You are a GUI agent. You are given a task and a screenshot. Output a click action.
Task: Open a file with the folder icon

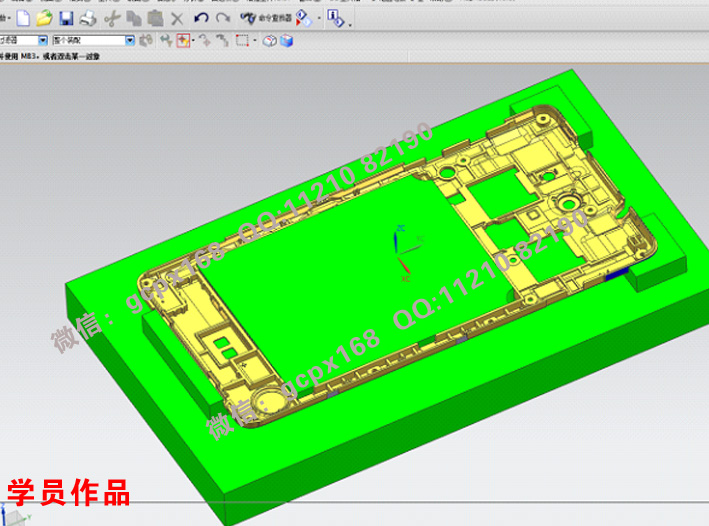tap(44, 18)
